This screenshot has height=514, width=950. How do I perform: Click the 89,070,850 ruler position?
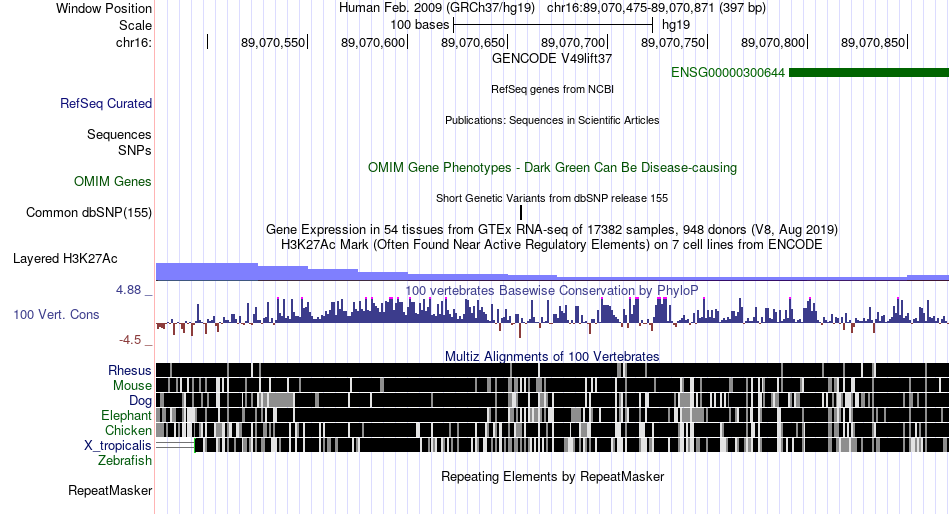click(x=873, y=42)
